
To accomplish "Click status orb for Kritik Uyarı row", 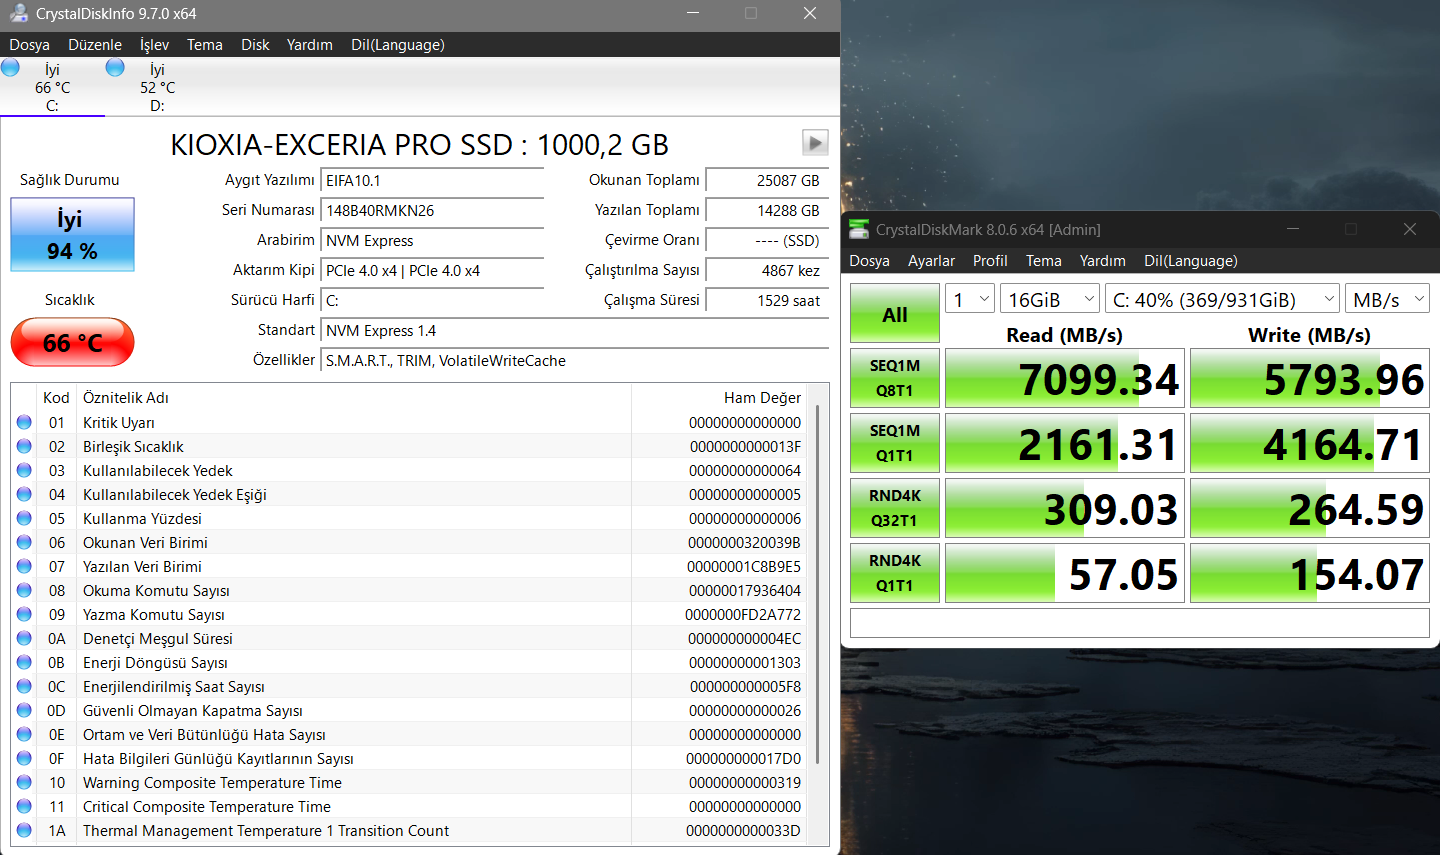I will click(24, 422).
